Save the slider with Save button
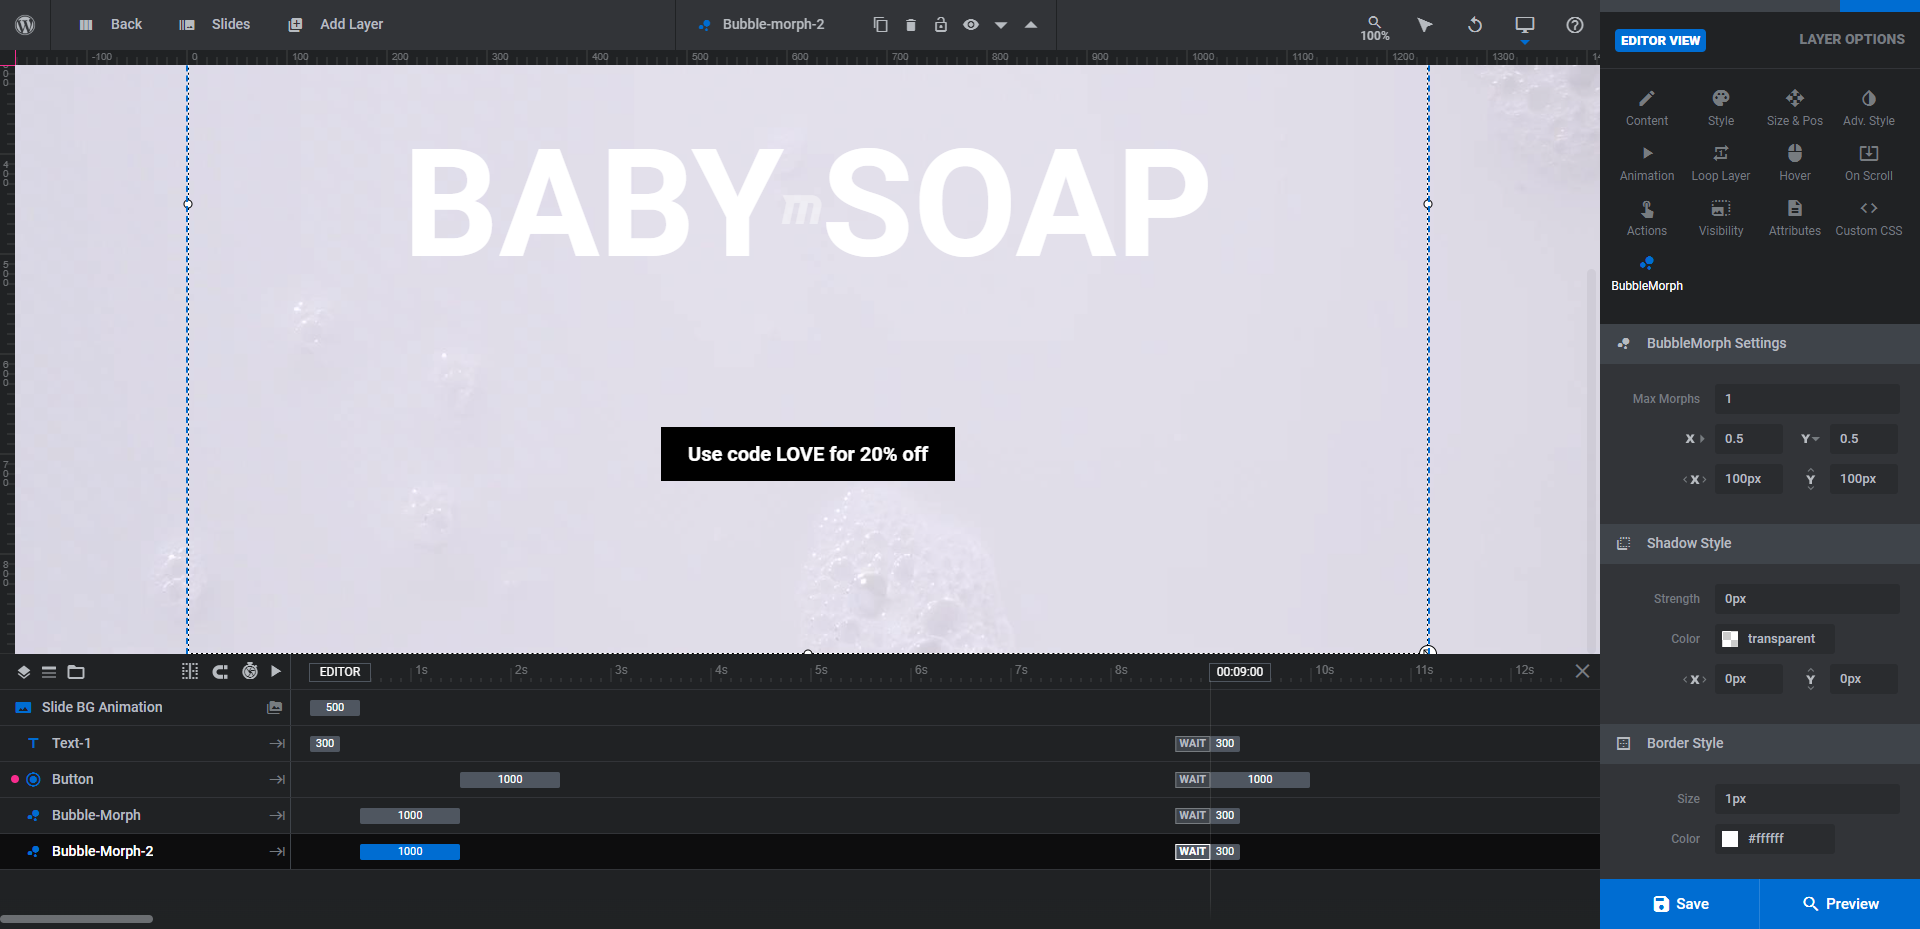1920x929 pixels. tap(1680, 904)
